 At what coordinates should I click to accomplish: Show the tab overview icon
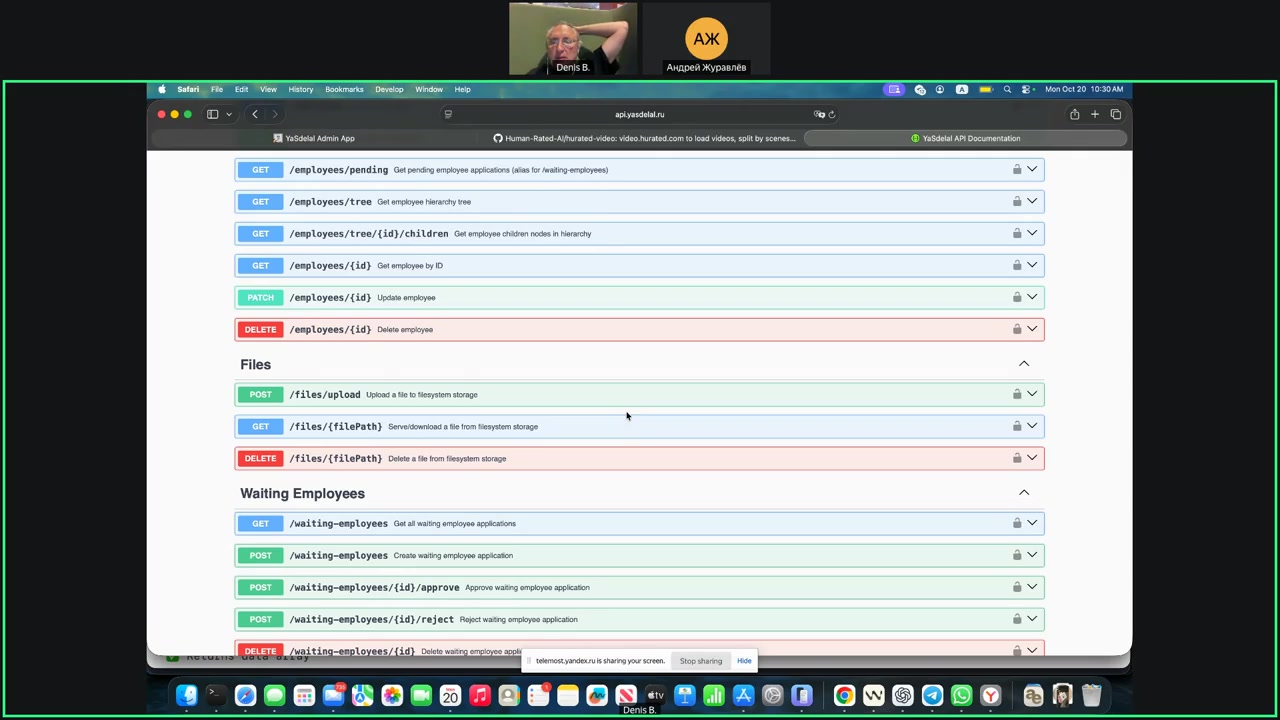pos(1116,114)
